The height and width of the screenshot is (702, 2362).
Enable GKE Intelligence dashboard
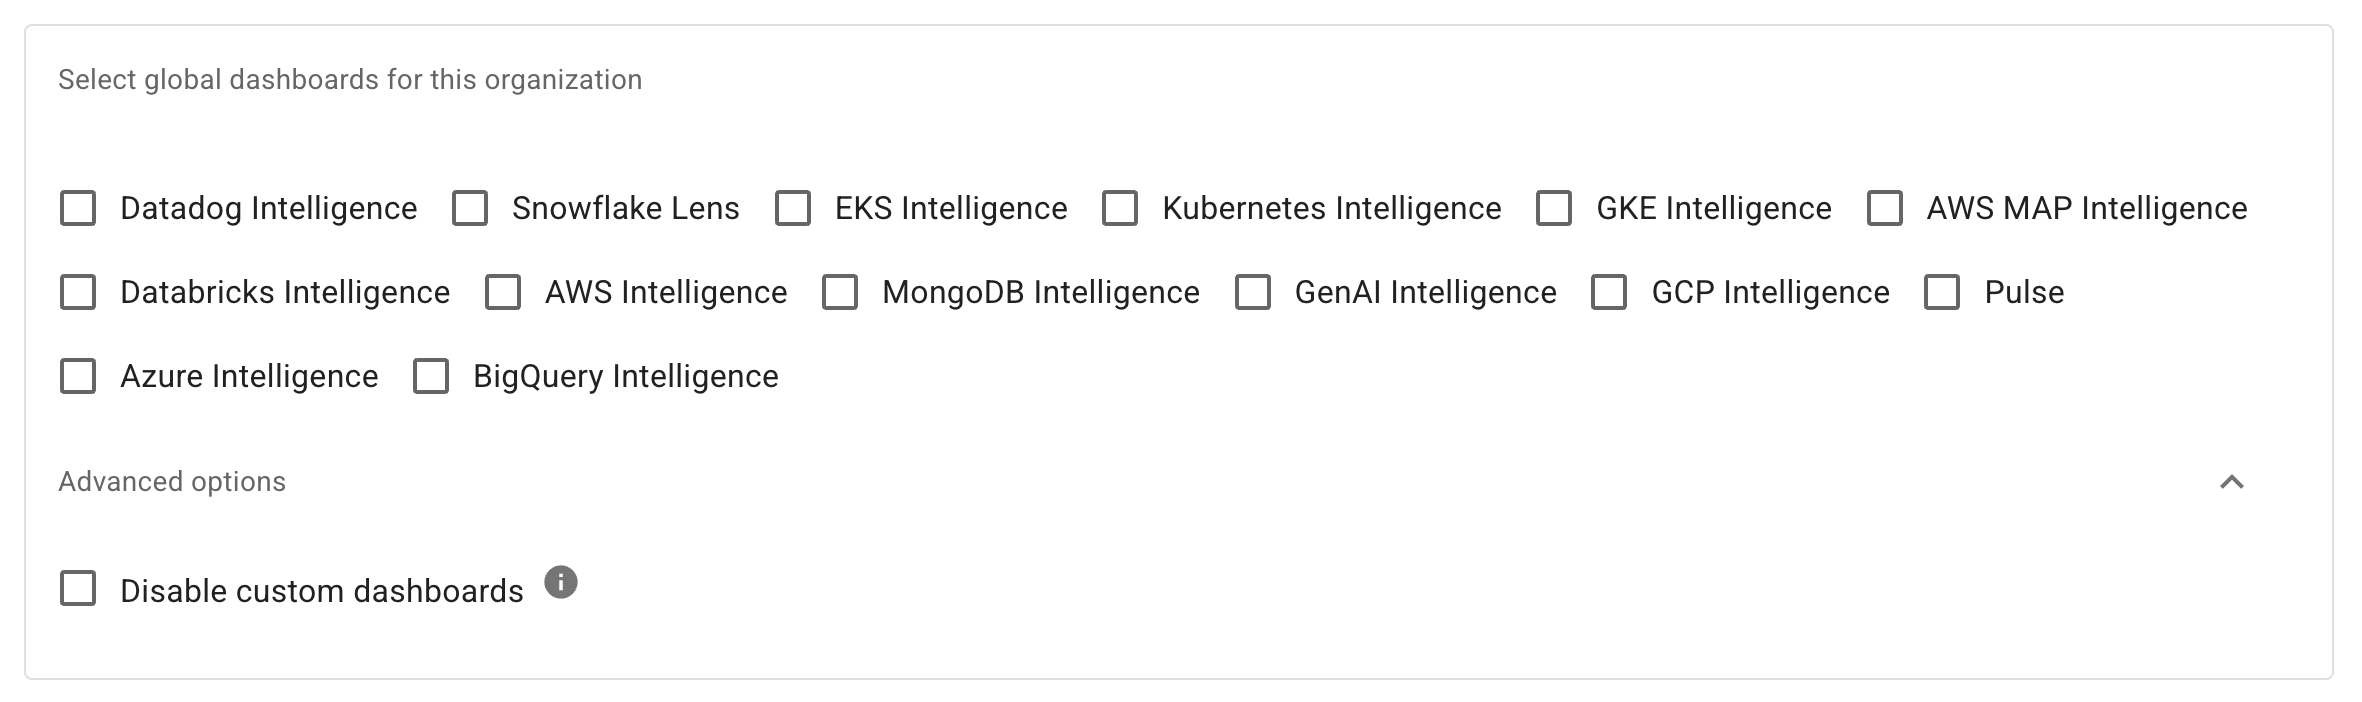point(1554,209)
